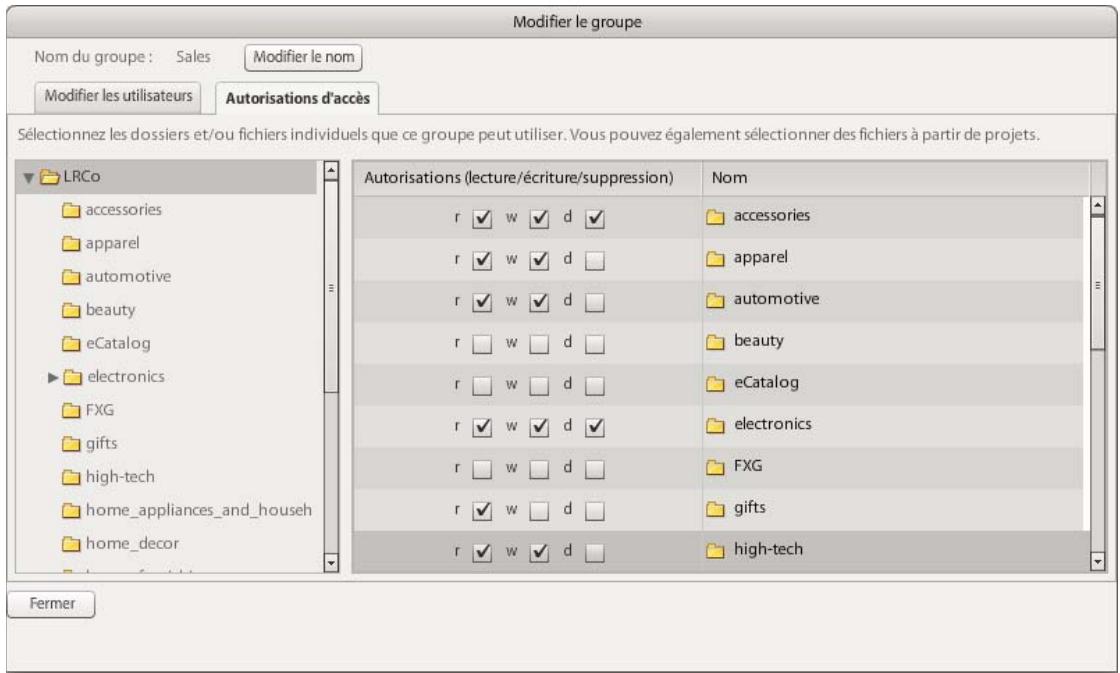The height and width of the screenshot is (673, 1120).
Task: Select the gifts folder icon in the tree
Action: [73, 441]
